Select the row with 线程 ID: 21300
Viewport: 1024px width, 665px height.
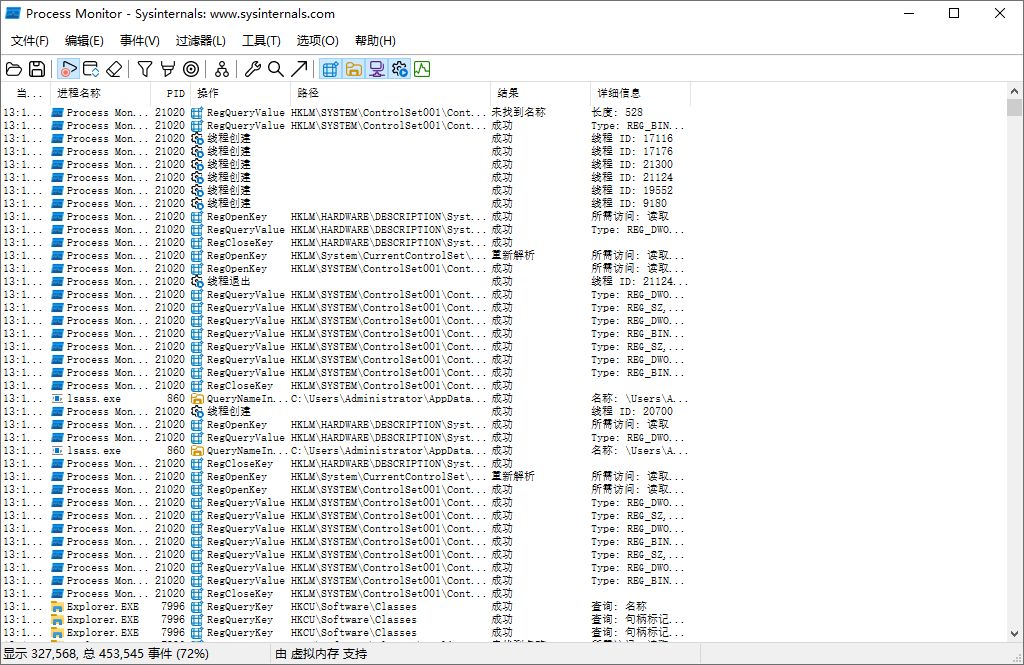click(346, 165)
